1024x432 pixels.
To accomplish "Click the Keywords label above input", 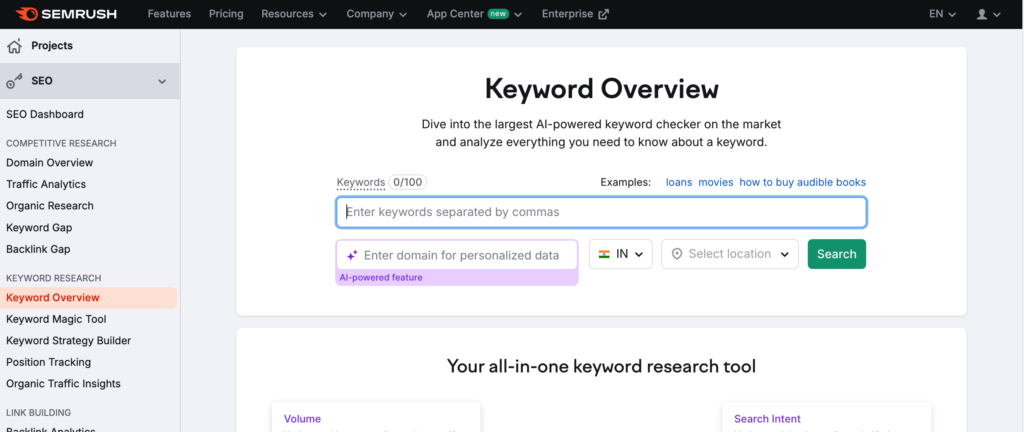I will (x=360, y=182).
